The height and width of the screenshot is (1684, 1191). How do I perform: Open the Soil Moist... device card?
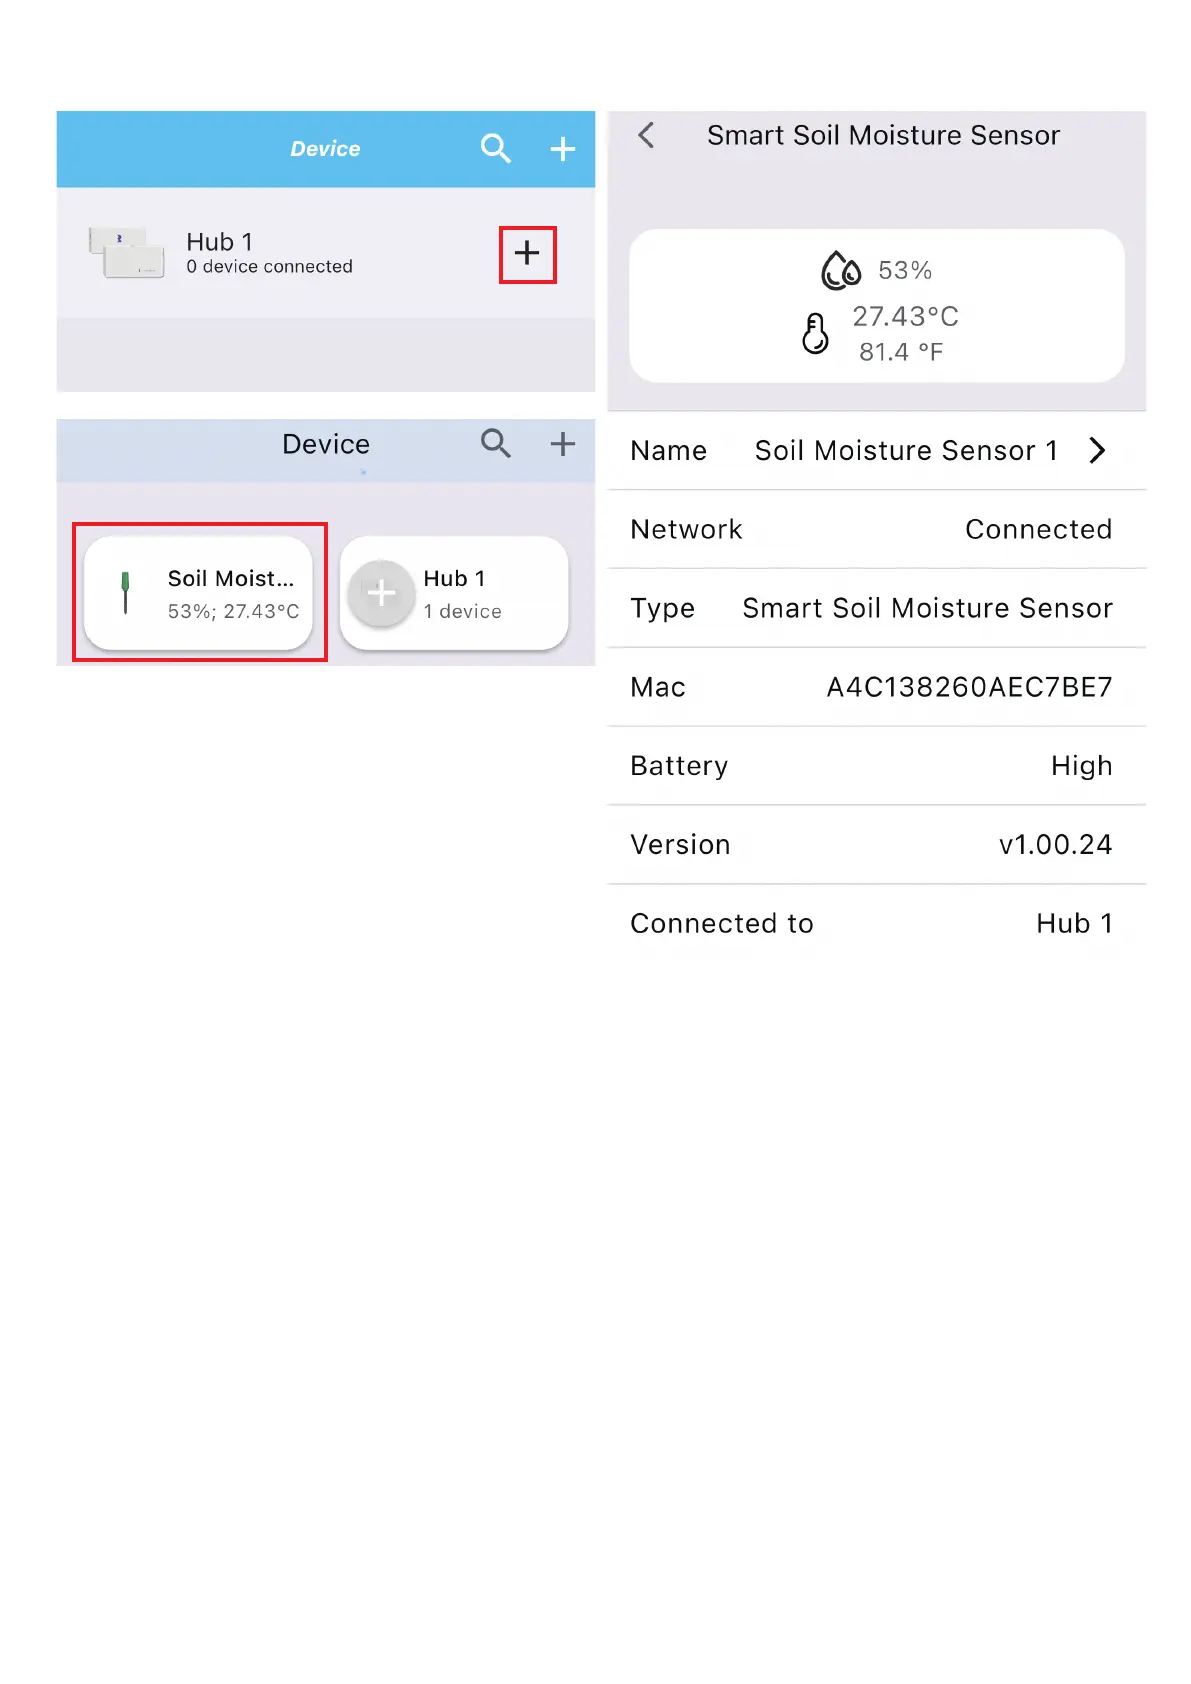199,593
